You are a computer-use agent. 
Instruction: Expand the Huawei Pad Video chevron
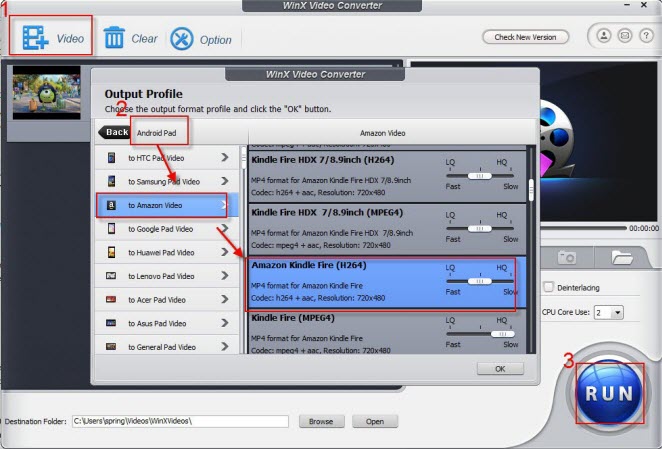[225, 252]
